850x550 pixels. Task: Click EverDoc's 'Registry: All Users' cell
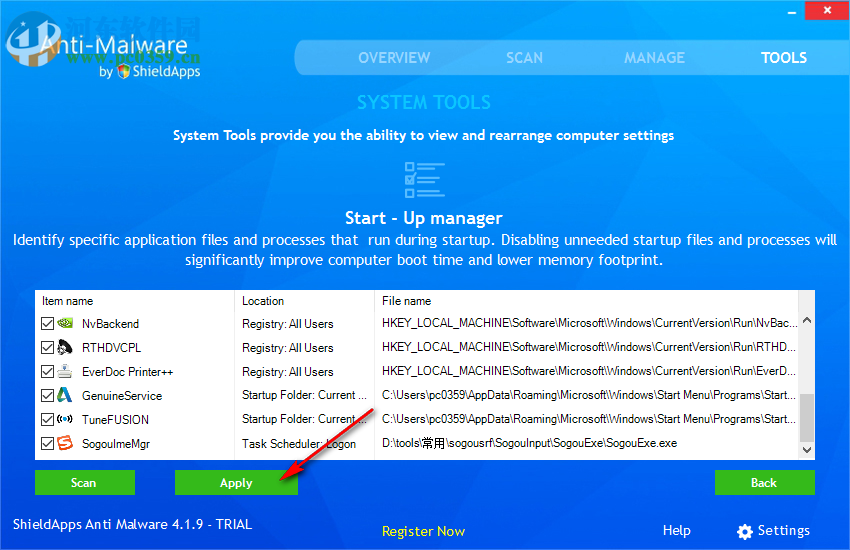pyautogui.click(x=287, y=372)
